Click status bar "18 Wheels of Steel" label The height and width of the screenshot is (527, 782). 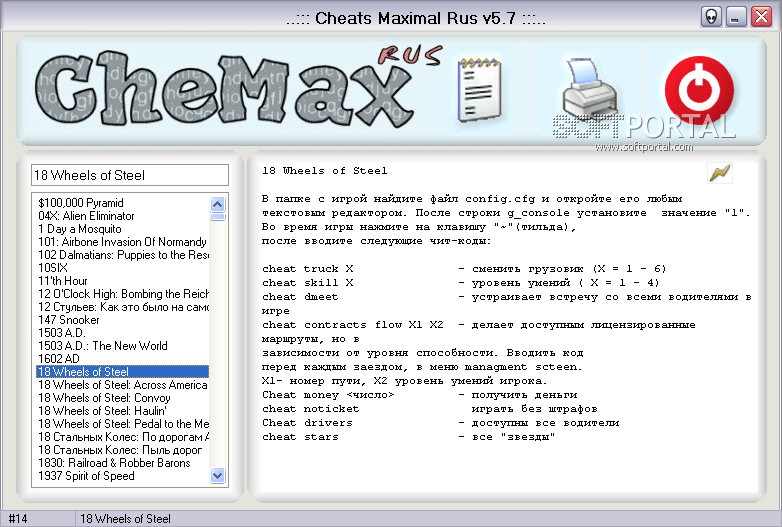[125, 519]
